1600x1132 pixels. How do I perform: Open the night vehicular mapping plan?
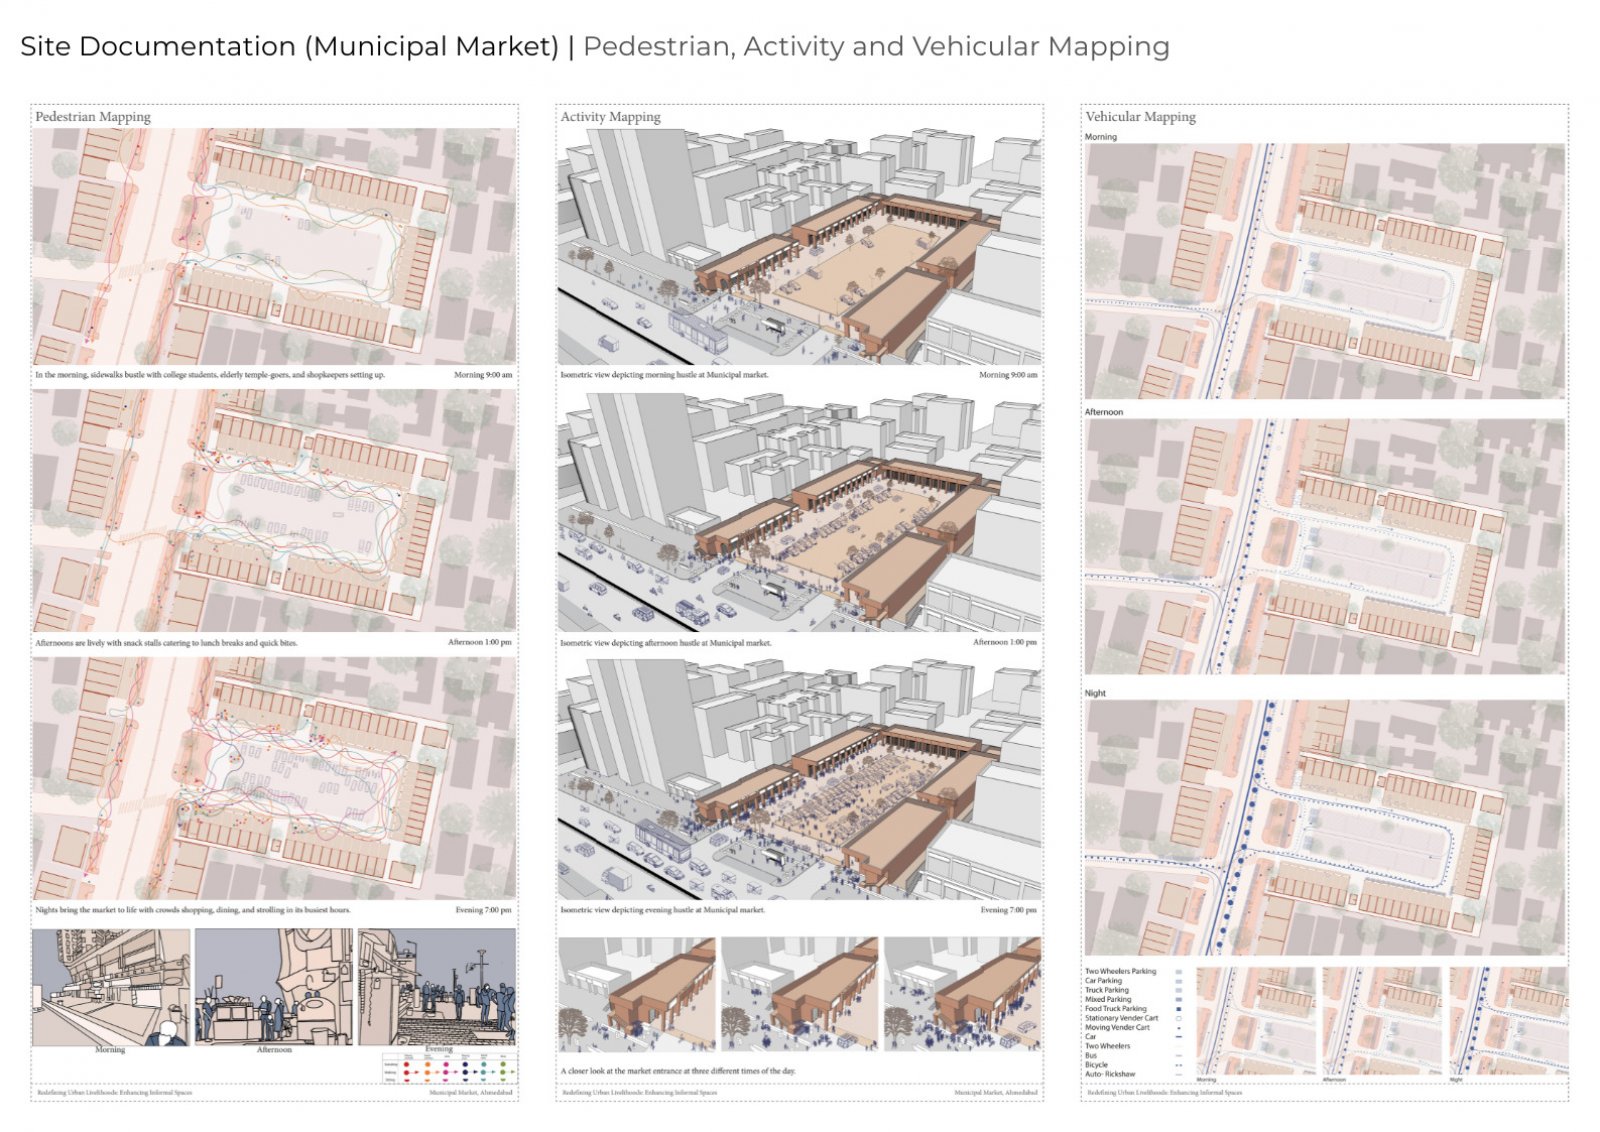click(x=1325, y=827)
